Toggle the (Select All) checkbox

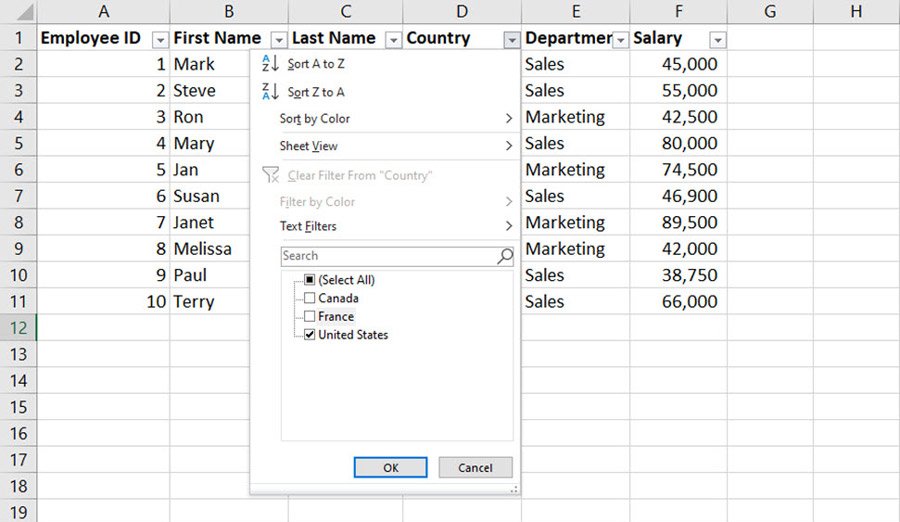309,280
